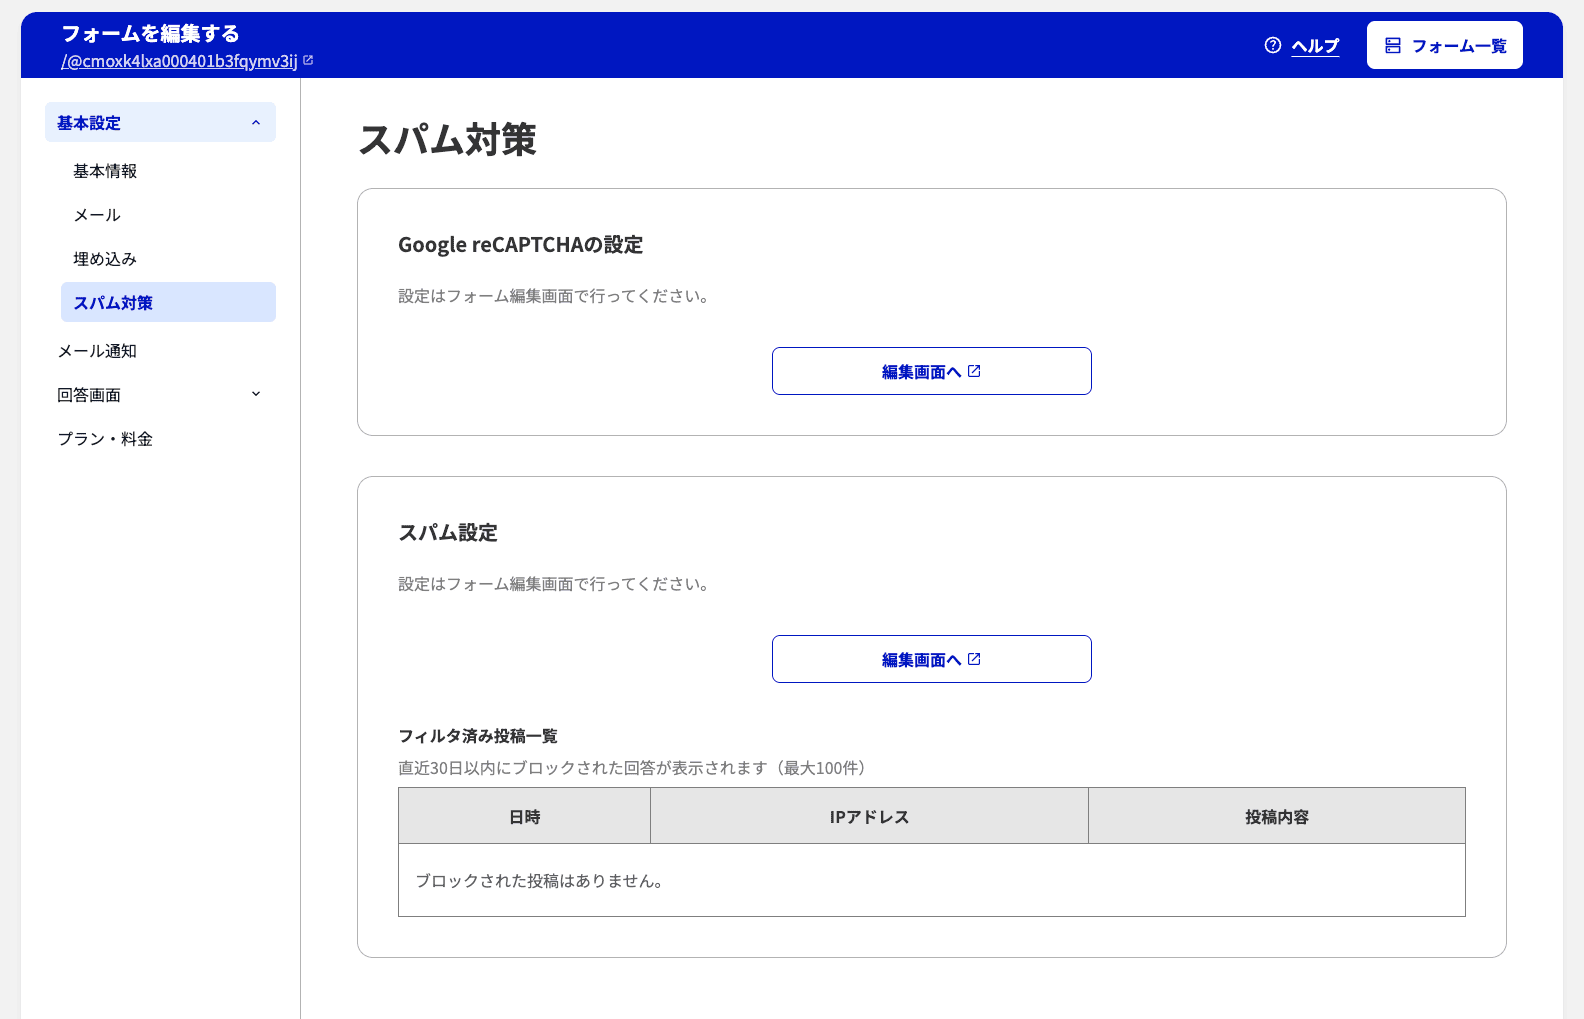Click external link icon beside form URL
The image size is (1584, 1019).
(x=308, y=60)
